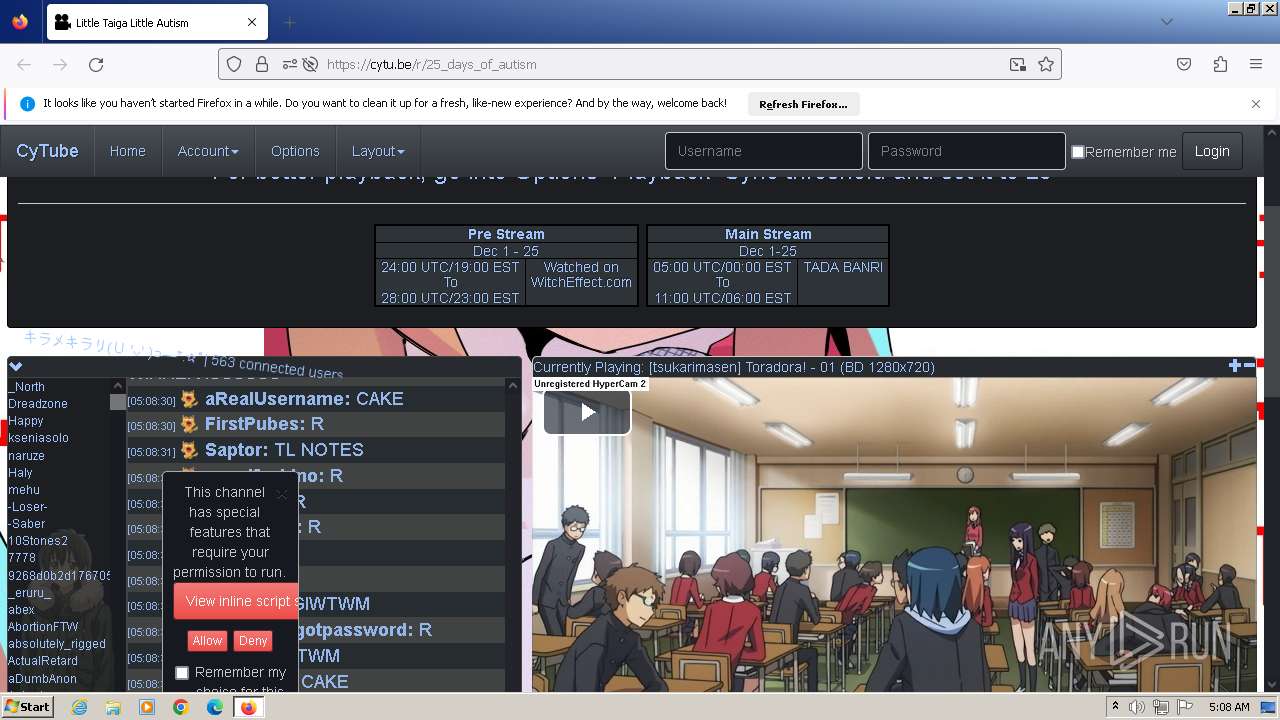Close the script permission popup
The image size is (1280, 720).
pyautogui.click(x=282, y=493)
